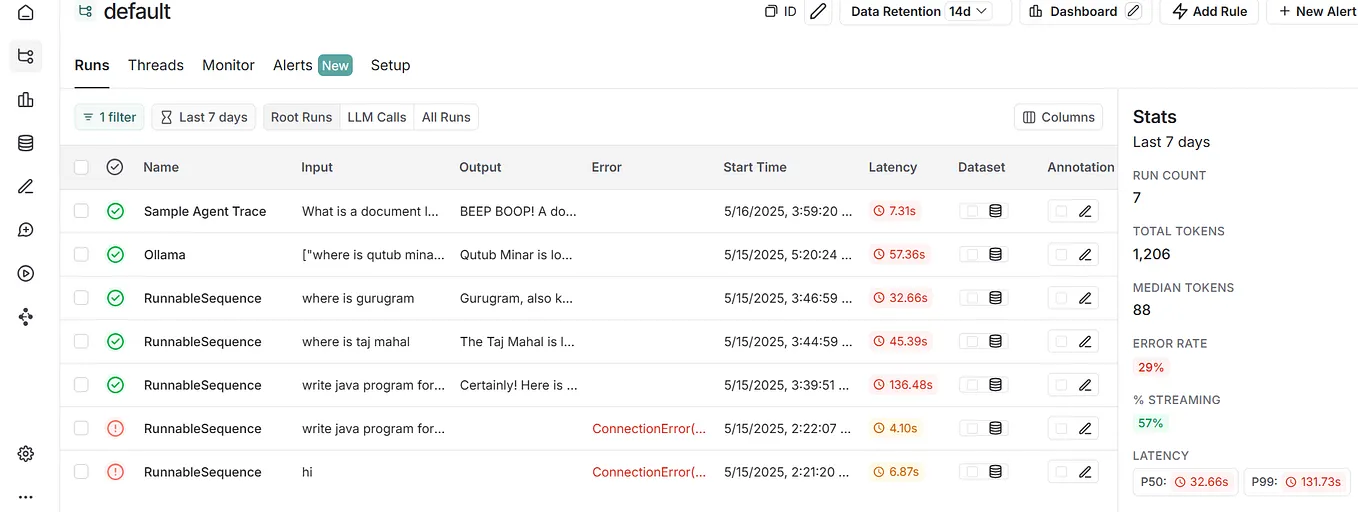
Task: Tick the checkbox for Sample Agent Trace row
Action: point(81,211)
